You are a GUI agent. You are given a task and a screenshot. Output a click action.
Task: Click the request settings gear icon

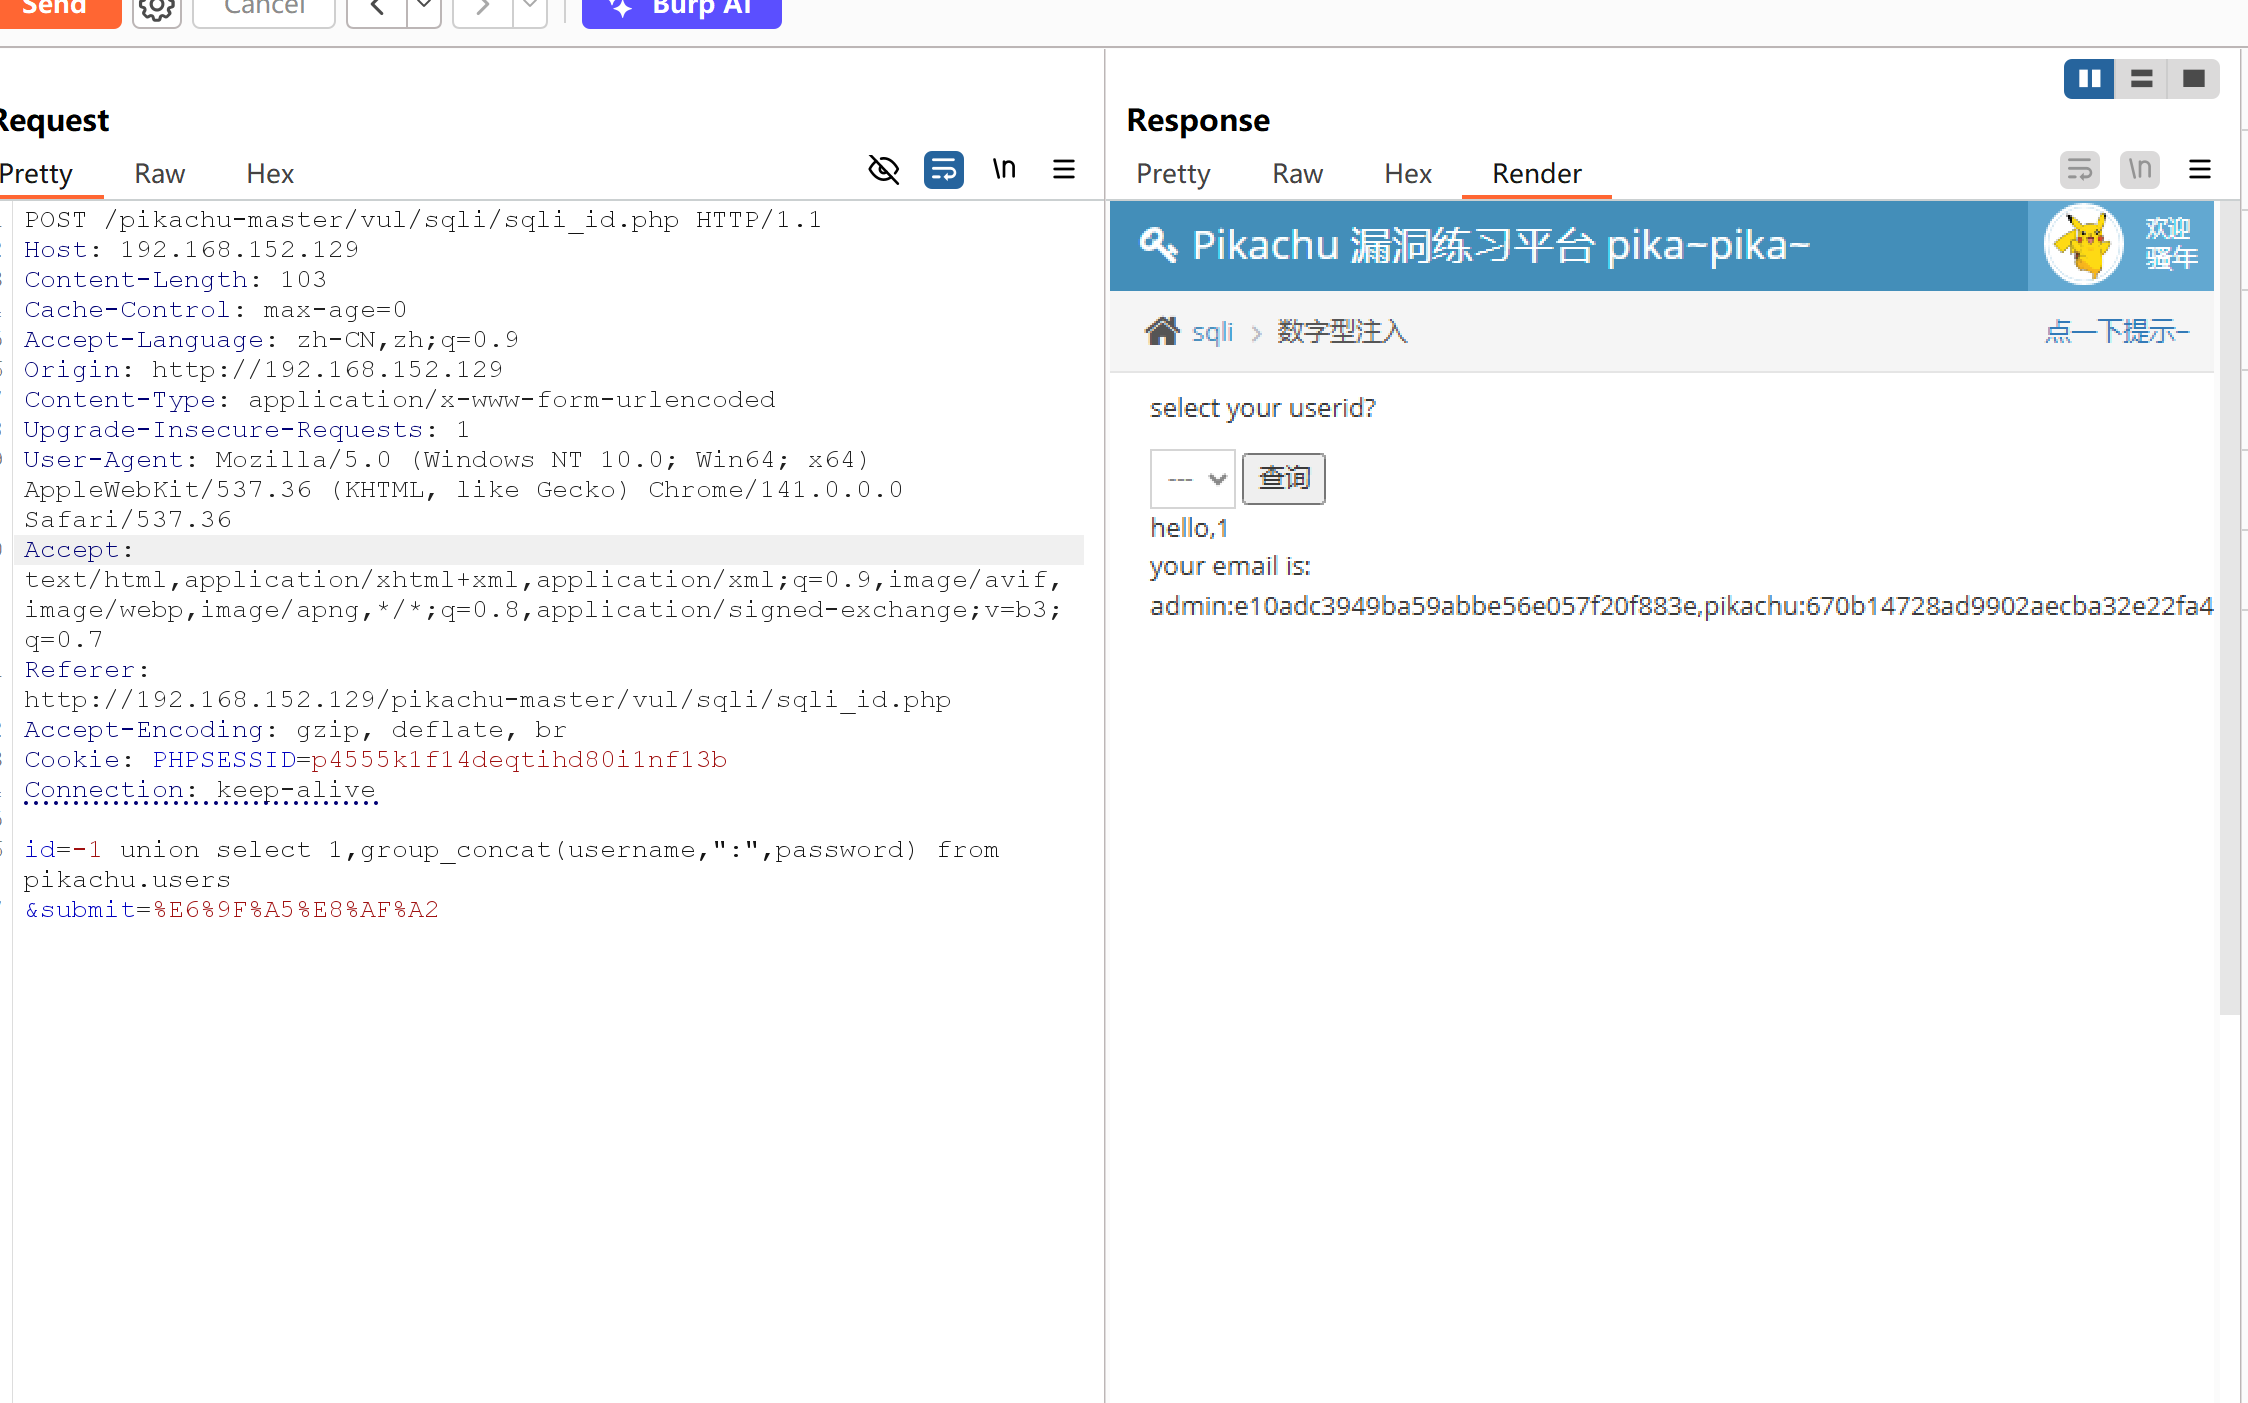click(x=157, y=9)
